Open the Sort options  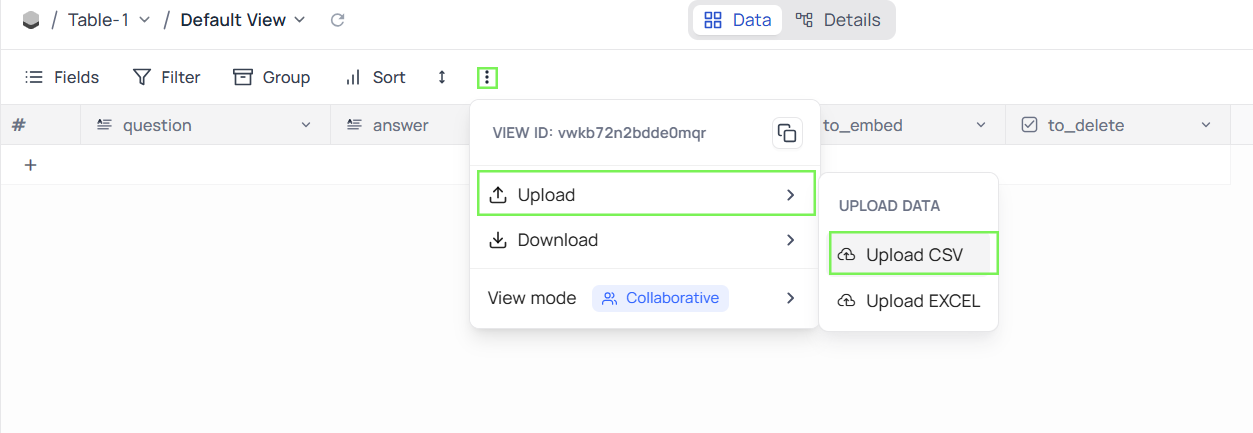pyautogui.click(x=375, y=77)
